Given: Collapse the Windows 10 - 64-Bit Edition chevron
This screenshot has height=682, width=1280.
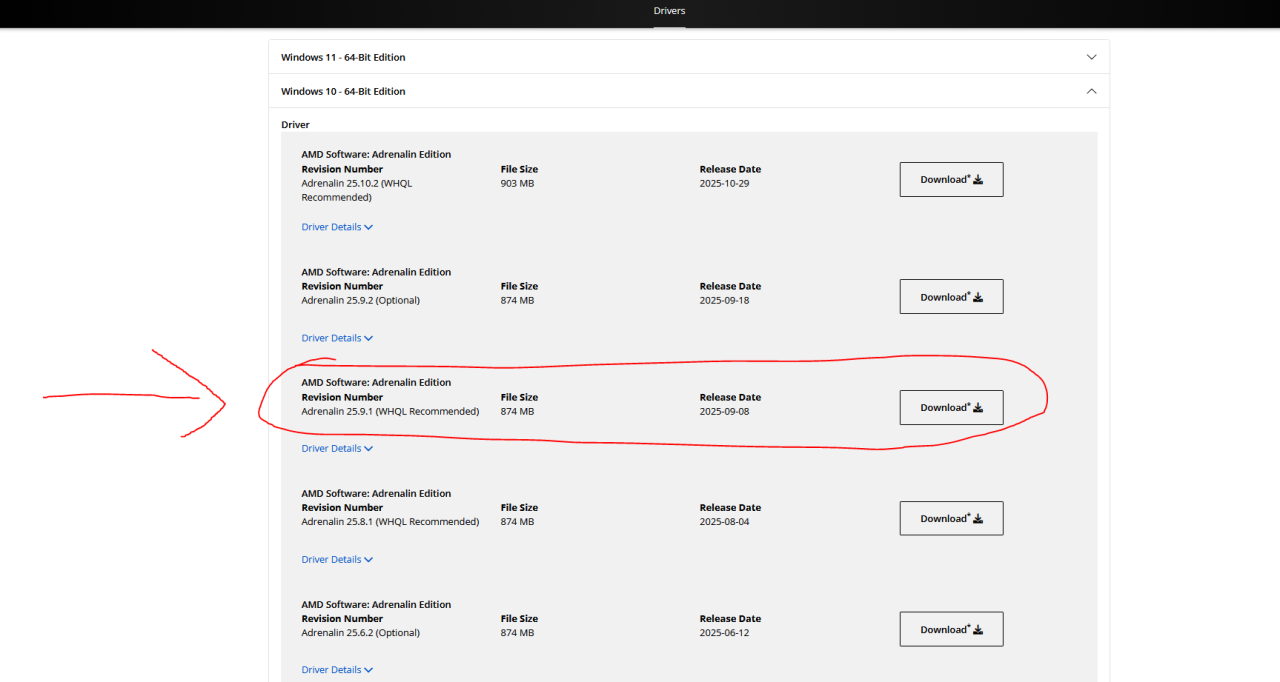Looking at the screenshot, I should 1091,91.
